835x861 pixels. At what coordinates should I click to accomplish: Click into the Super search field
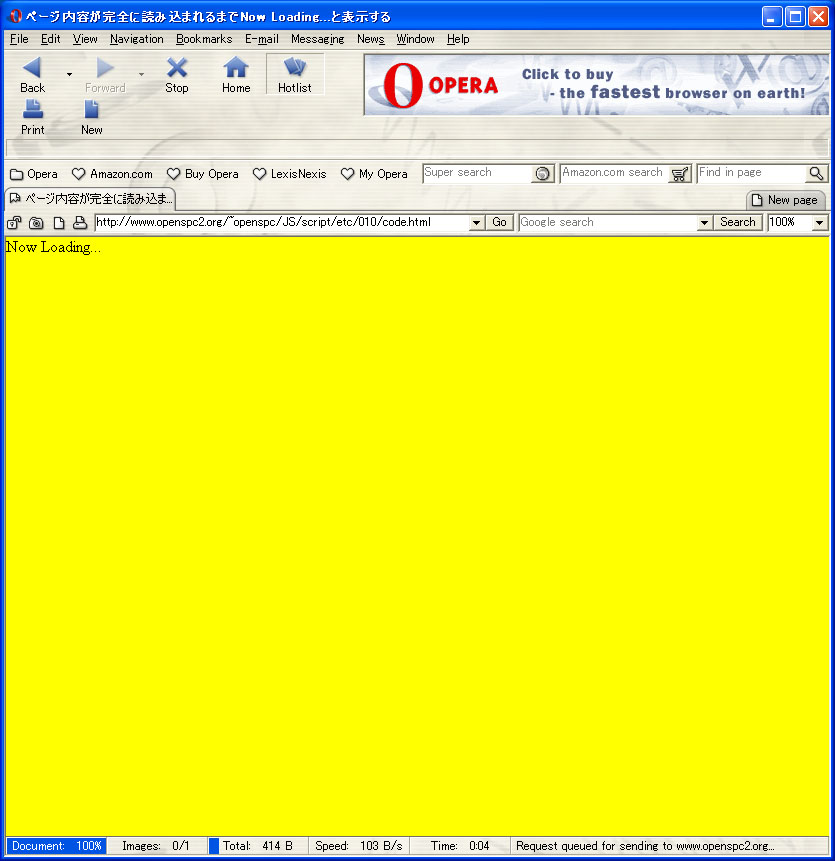(x=478, y=173)
